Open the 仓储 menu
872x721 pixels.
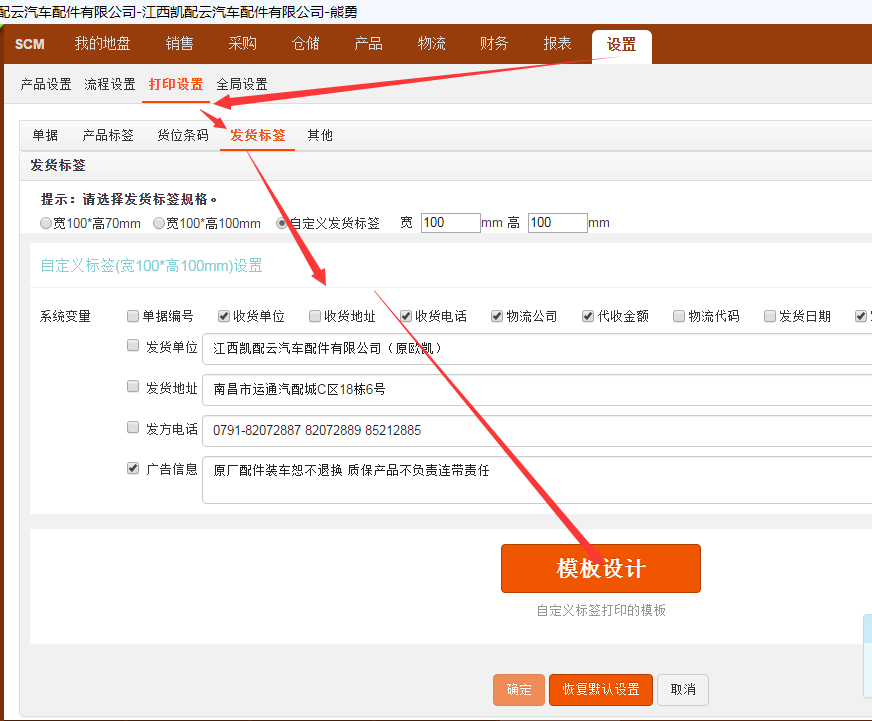click(x=305, y=44)
